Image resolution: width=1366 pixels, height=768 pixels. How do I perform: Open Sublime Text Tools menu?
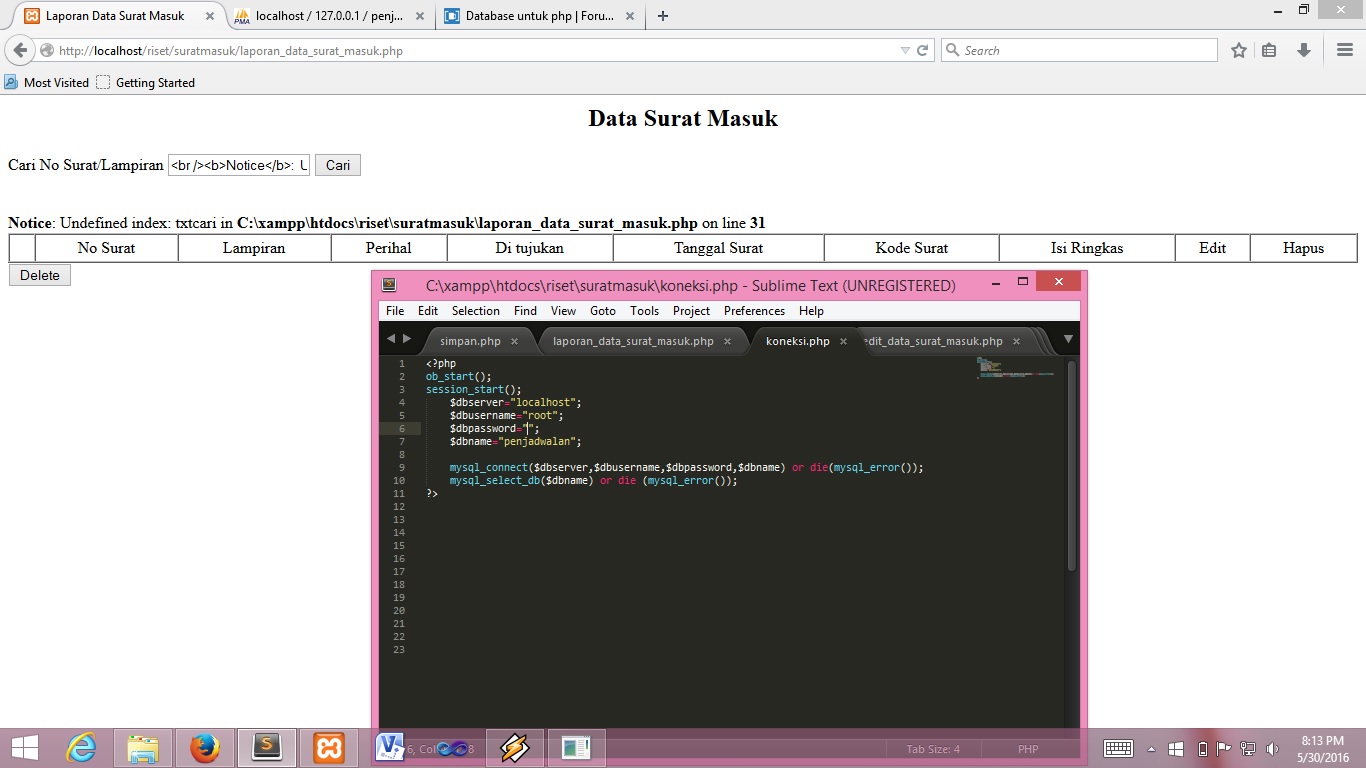click(644, 311)
